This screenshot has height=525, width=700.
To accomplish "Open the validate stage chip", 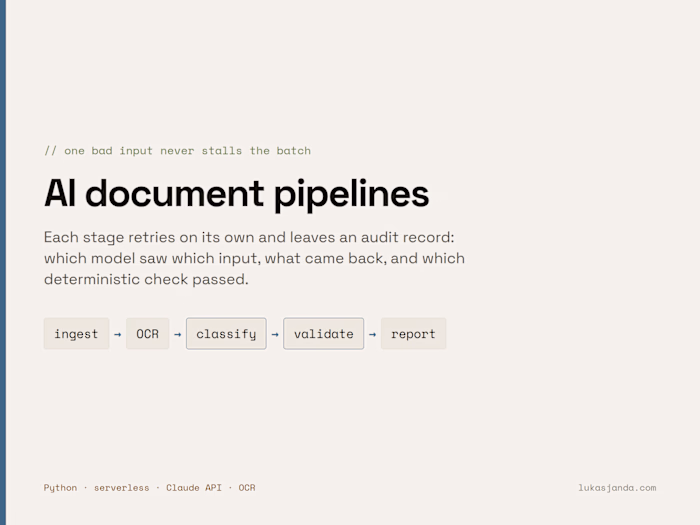I will [x=324, y=333].
